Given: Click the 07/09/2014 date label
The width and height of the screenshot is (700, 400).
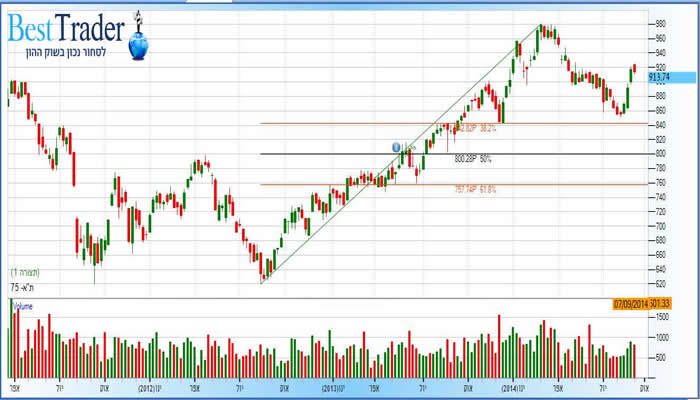Looking at the screenshot, I should (x=632, y=303).
